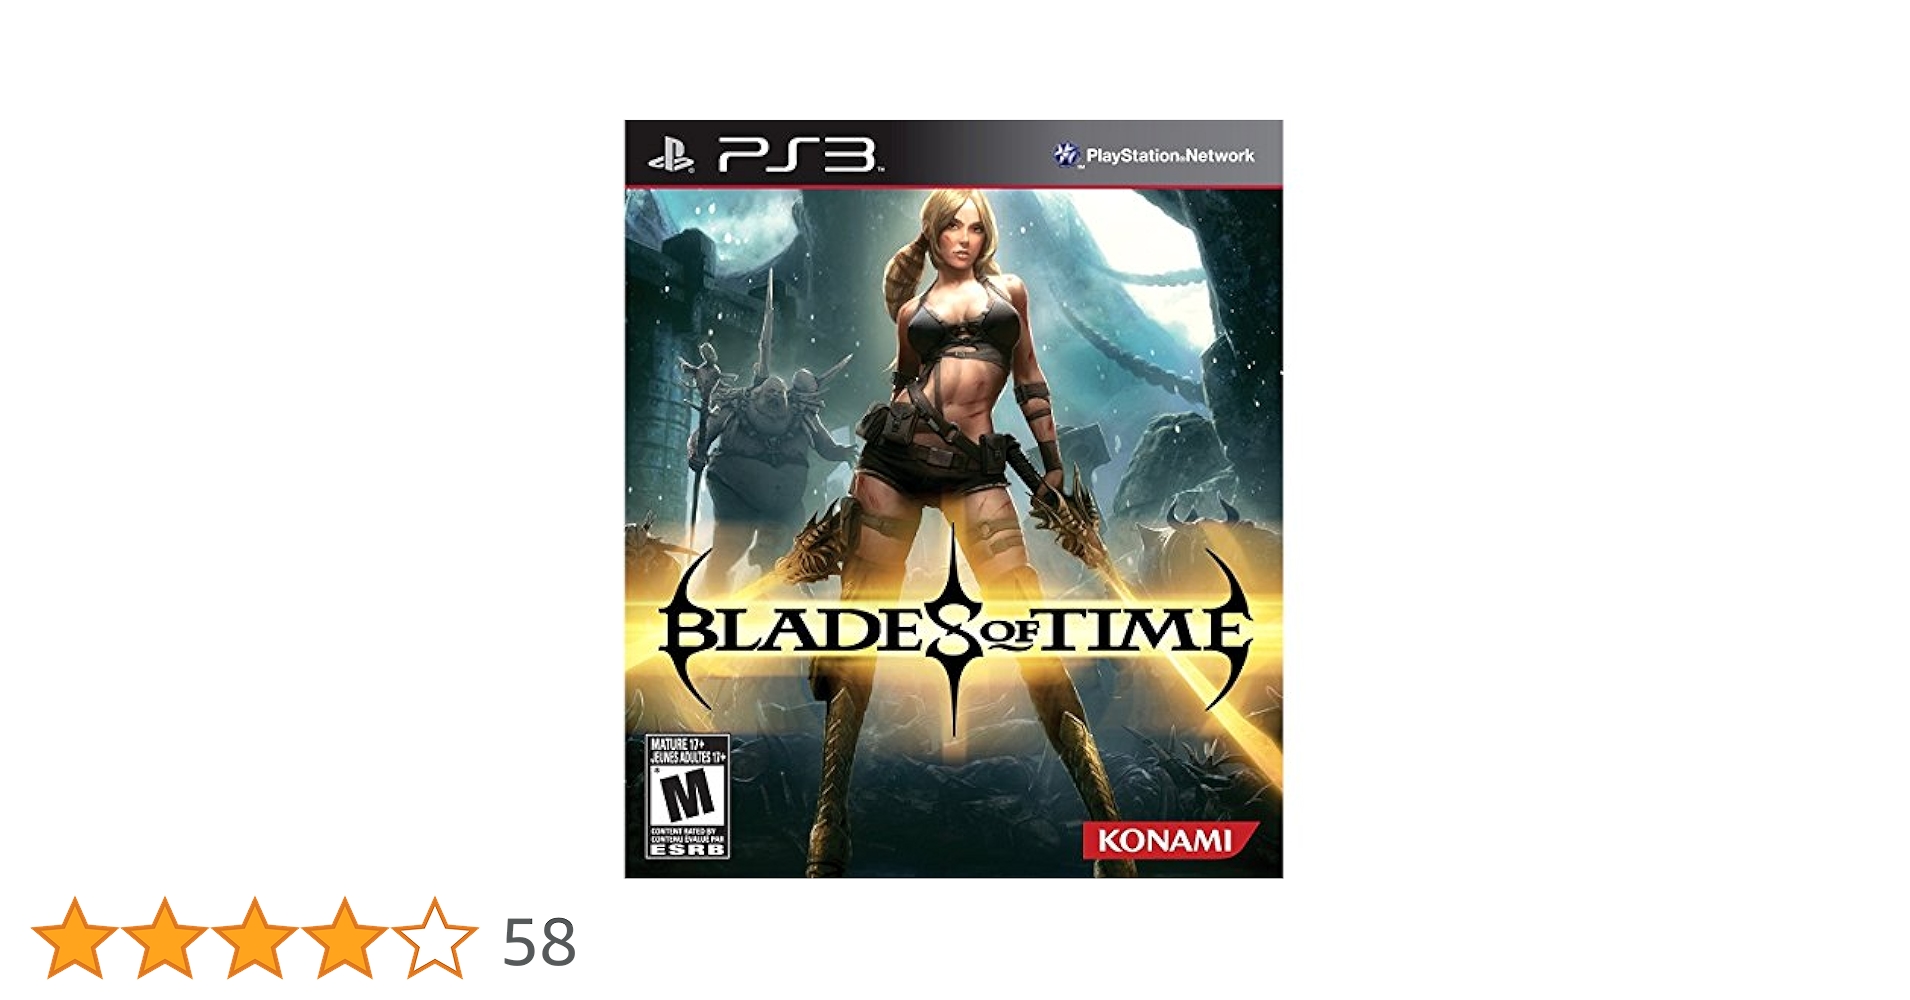The width and height of the screenshot is (1910, 1000).
Task: Click the fourth filled rating star
Action: click(345, 938)
